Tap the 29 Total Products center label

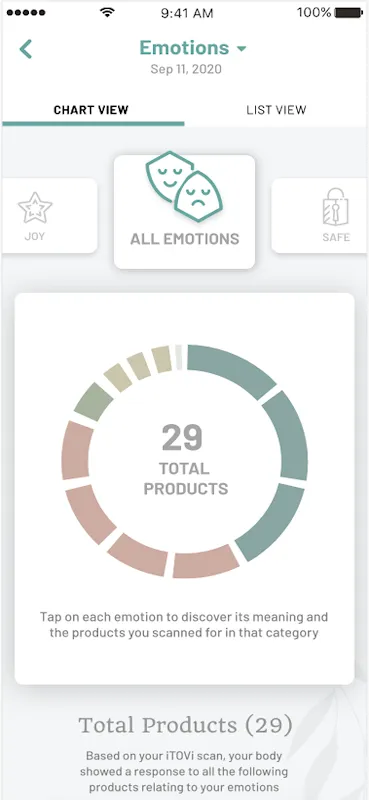pyautogui.click(x=185, y=459)
